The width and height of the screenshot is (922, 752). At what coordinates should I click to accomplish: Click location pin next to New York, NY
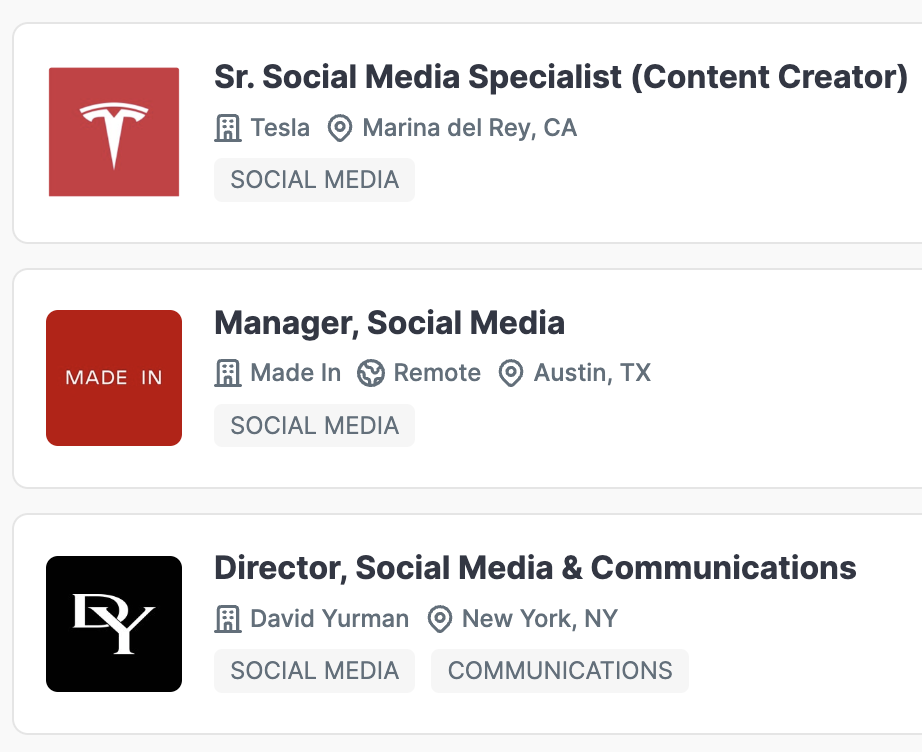[440, 619]
